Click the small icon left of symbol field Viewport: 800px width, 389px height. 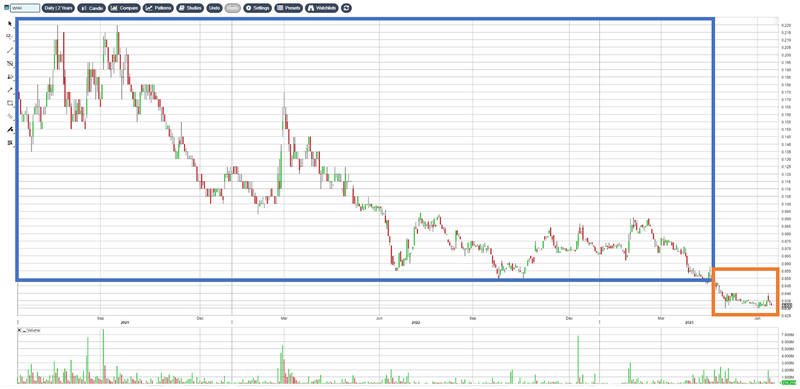click(x=6, y=8)
